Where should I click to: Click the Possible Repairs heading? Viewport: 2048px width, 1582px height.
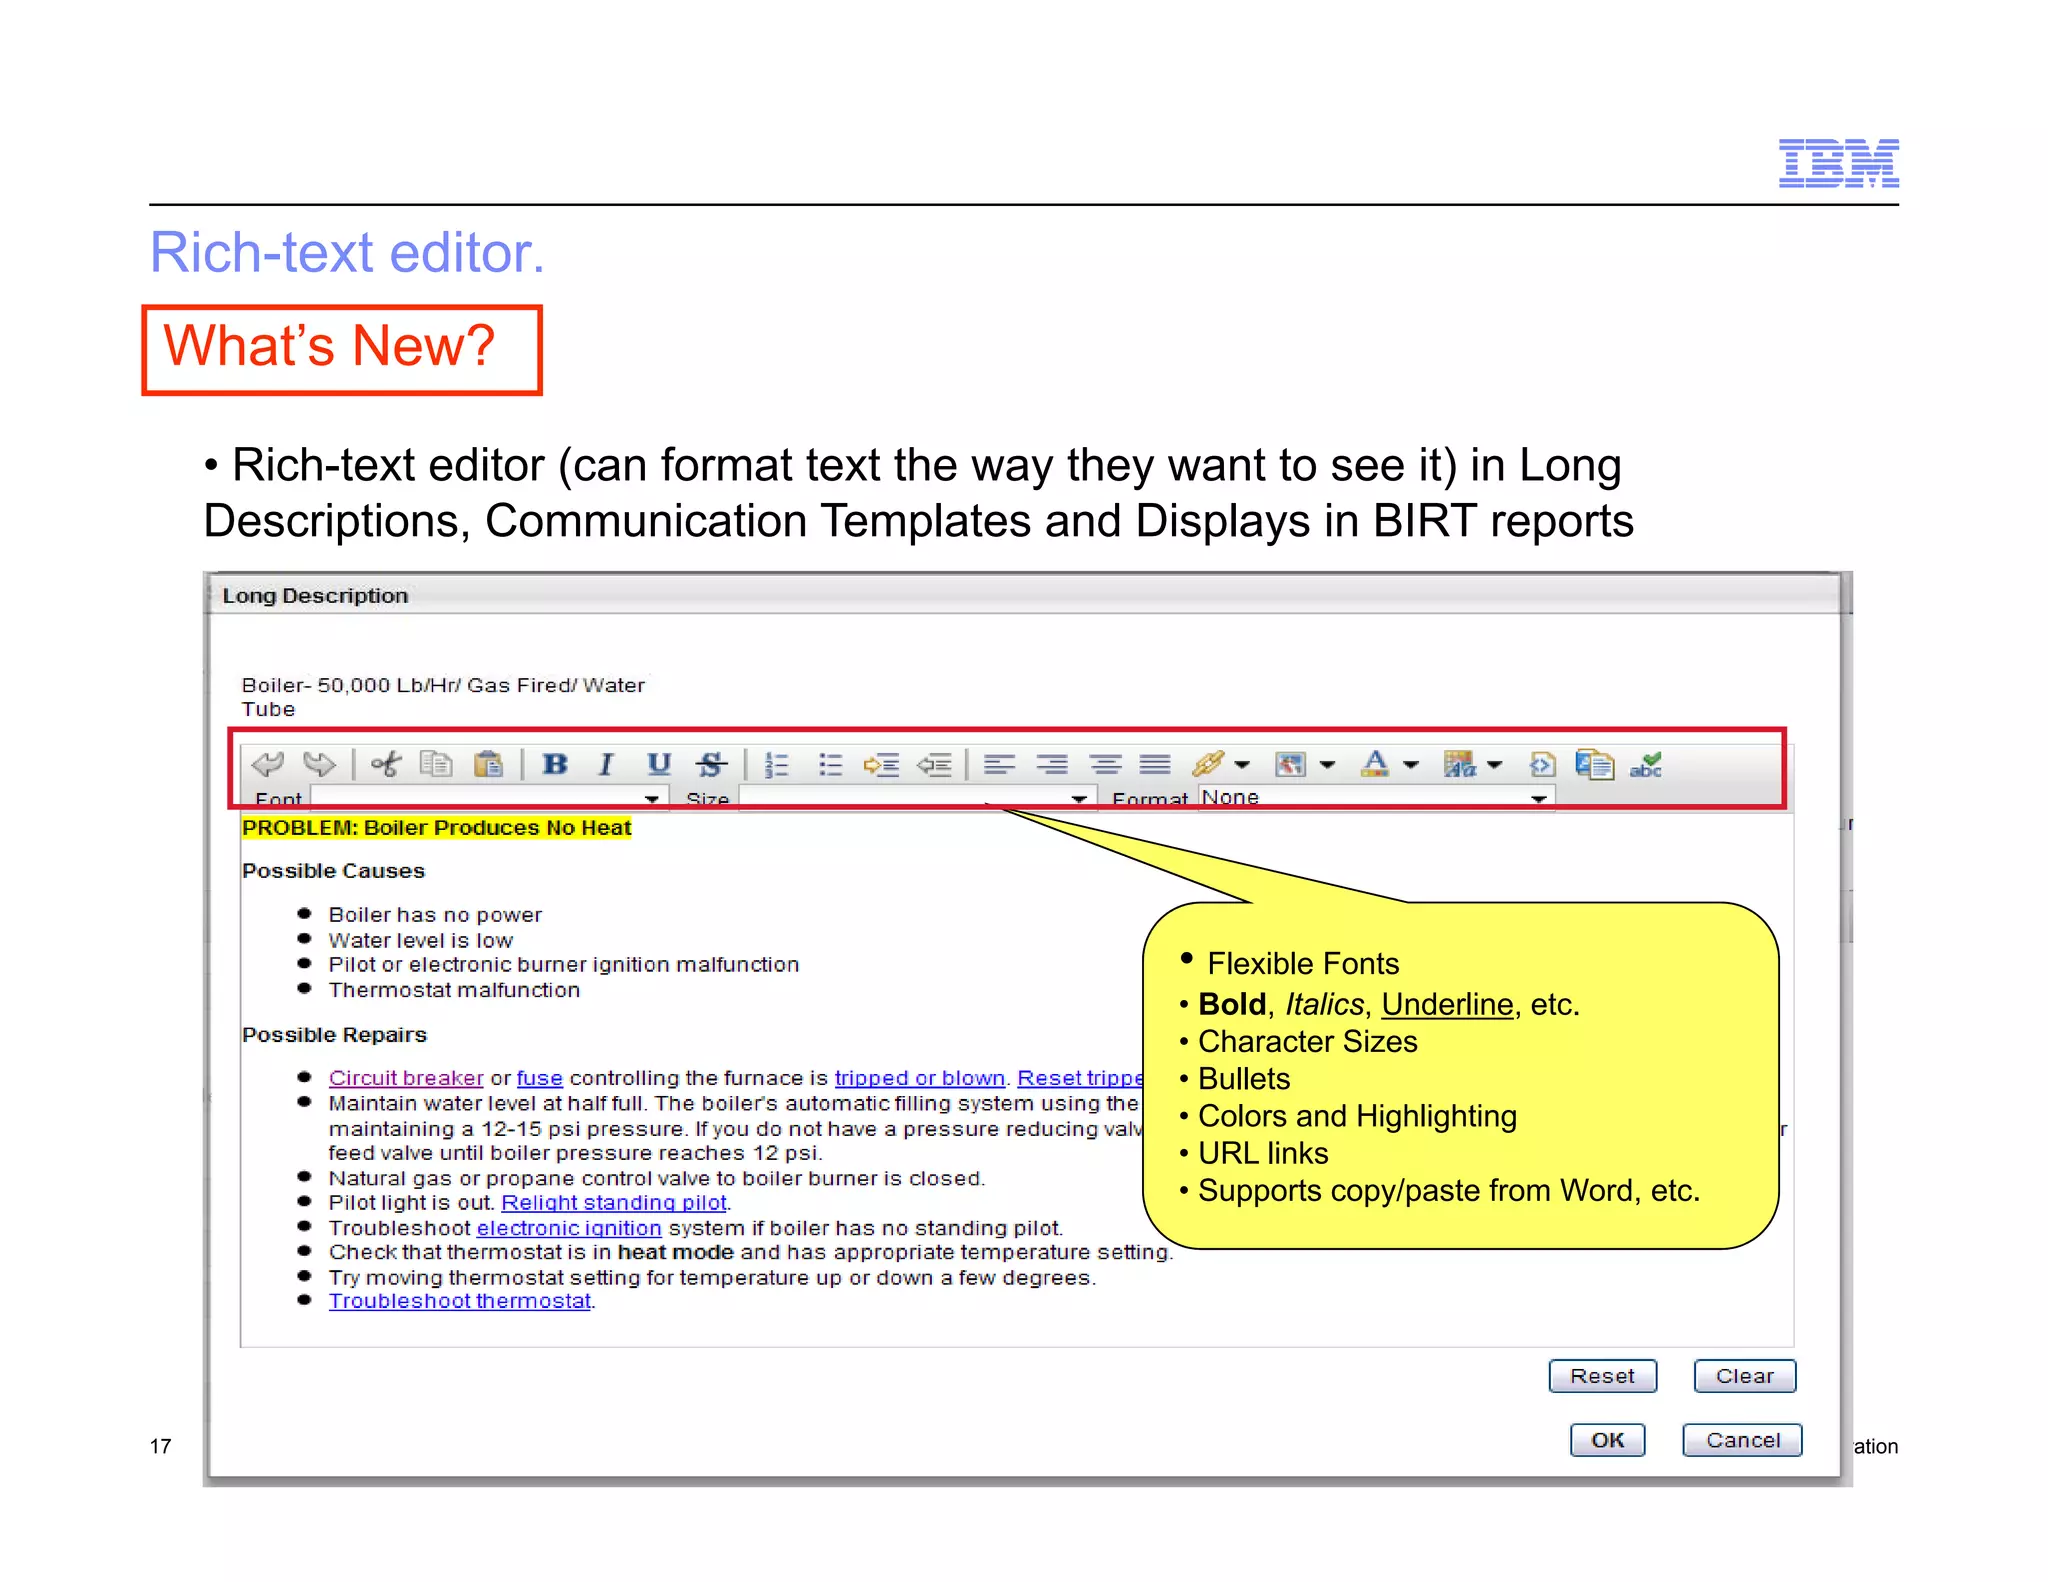(334, 1035)
